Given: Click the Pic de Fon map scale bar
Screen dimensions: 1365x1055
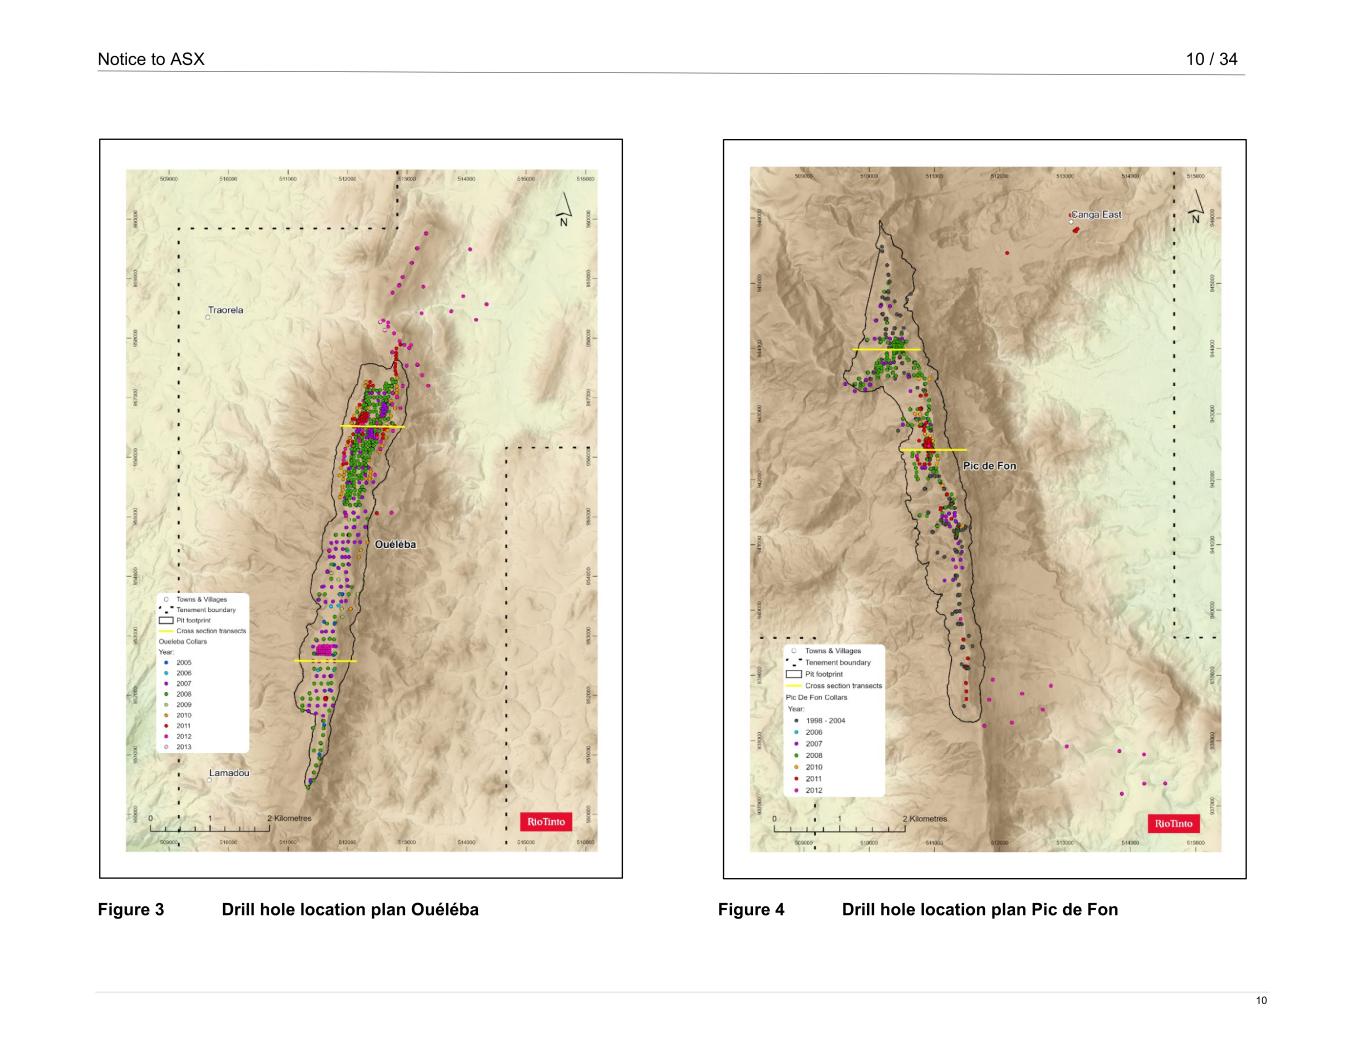Looking at the screenshot, I should 839,828.
